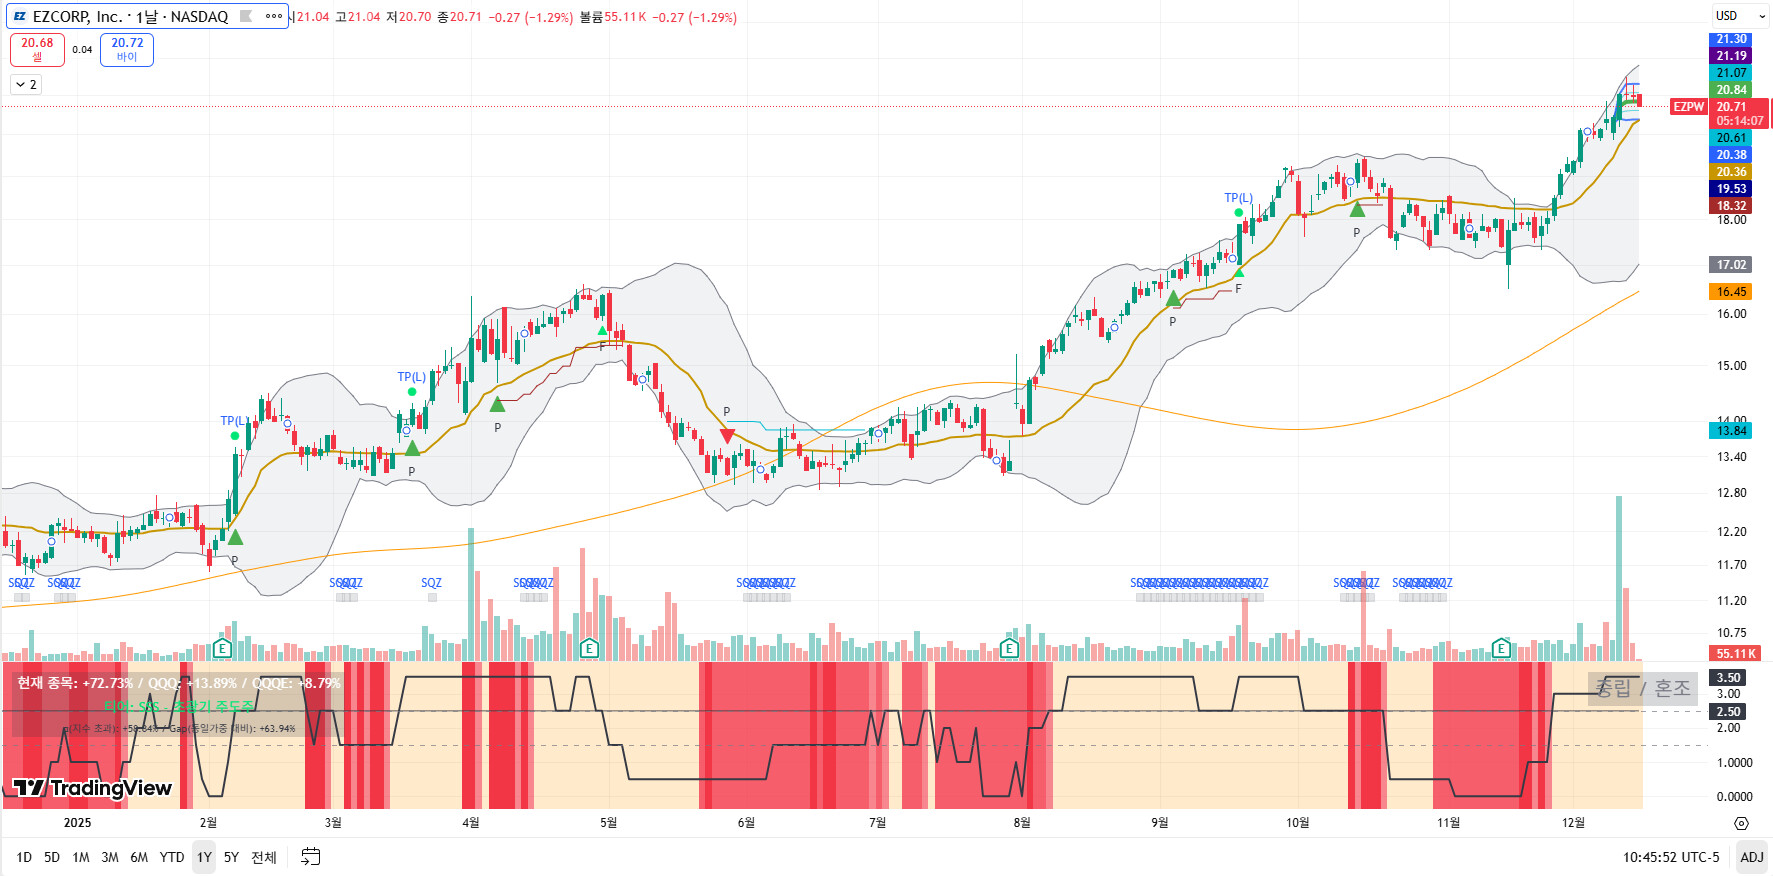Select the 1Y time range
Image resolution: width=1773 pixels, height=876 pixels.
pos(204,857)
